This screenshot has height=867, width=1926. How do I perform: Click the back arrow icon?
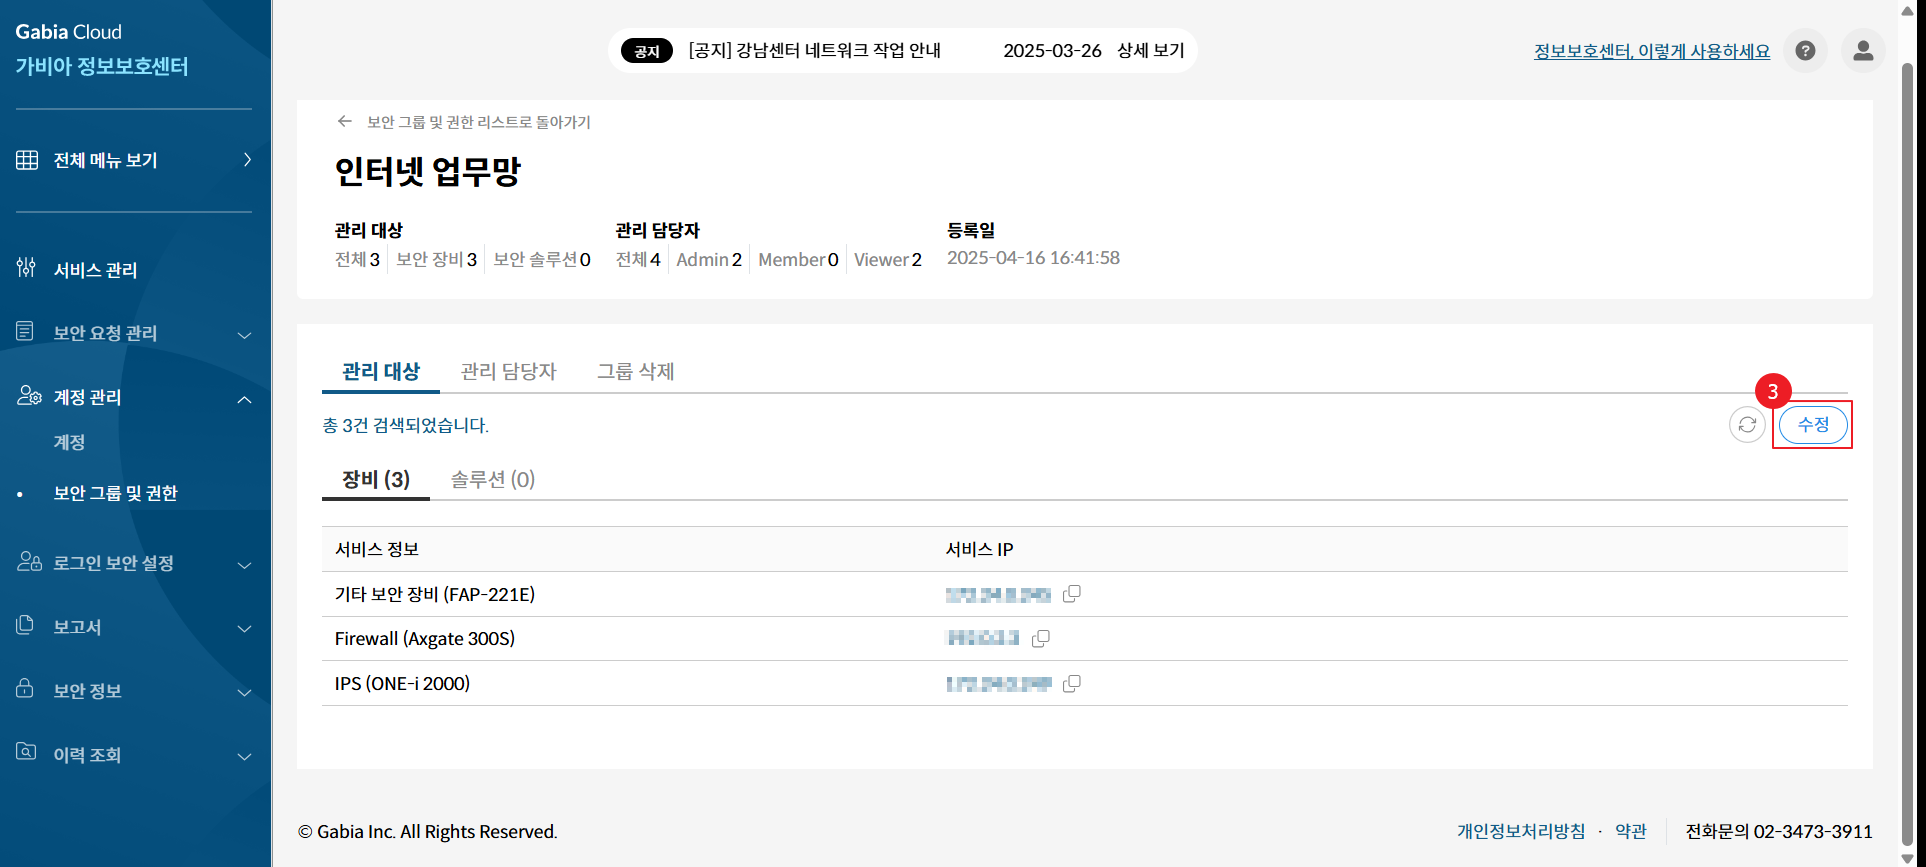[x=345, y=121]
